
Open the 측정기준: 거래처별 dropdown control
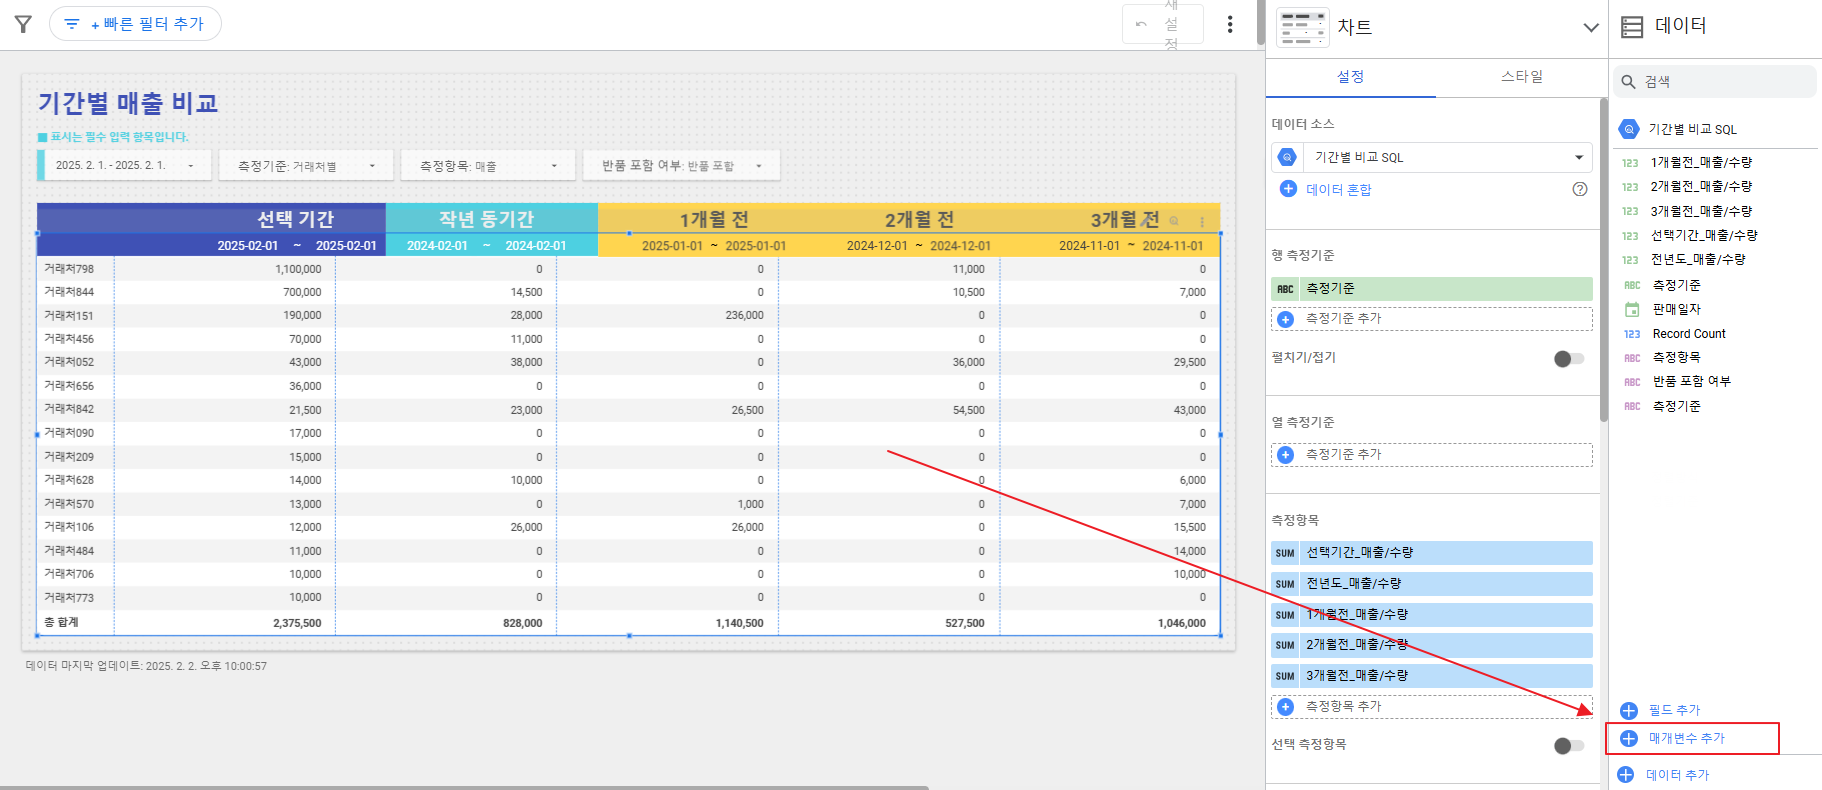306,165
